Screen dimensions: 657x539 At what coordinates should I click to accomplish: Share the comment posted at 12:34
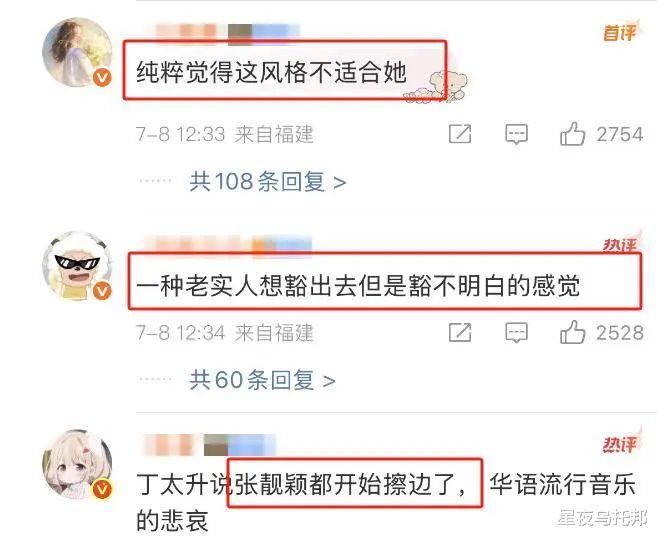(x=460, y=333)
